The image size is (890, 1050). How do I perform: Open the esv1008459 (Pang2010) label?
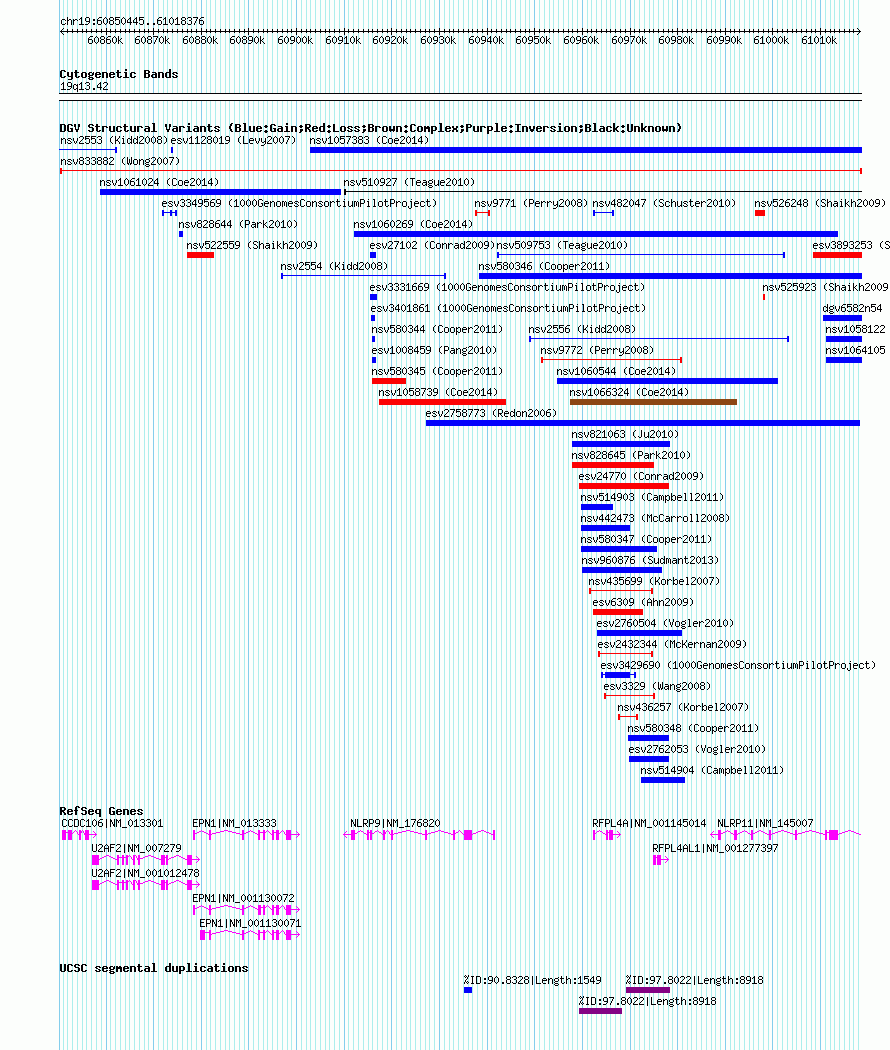tap(434, 350)
